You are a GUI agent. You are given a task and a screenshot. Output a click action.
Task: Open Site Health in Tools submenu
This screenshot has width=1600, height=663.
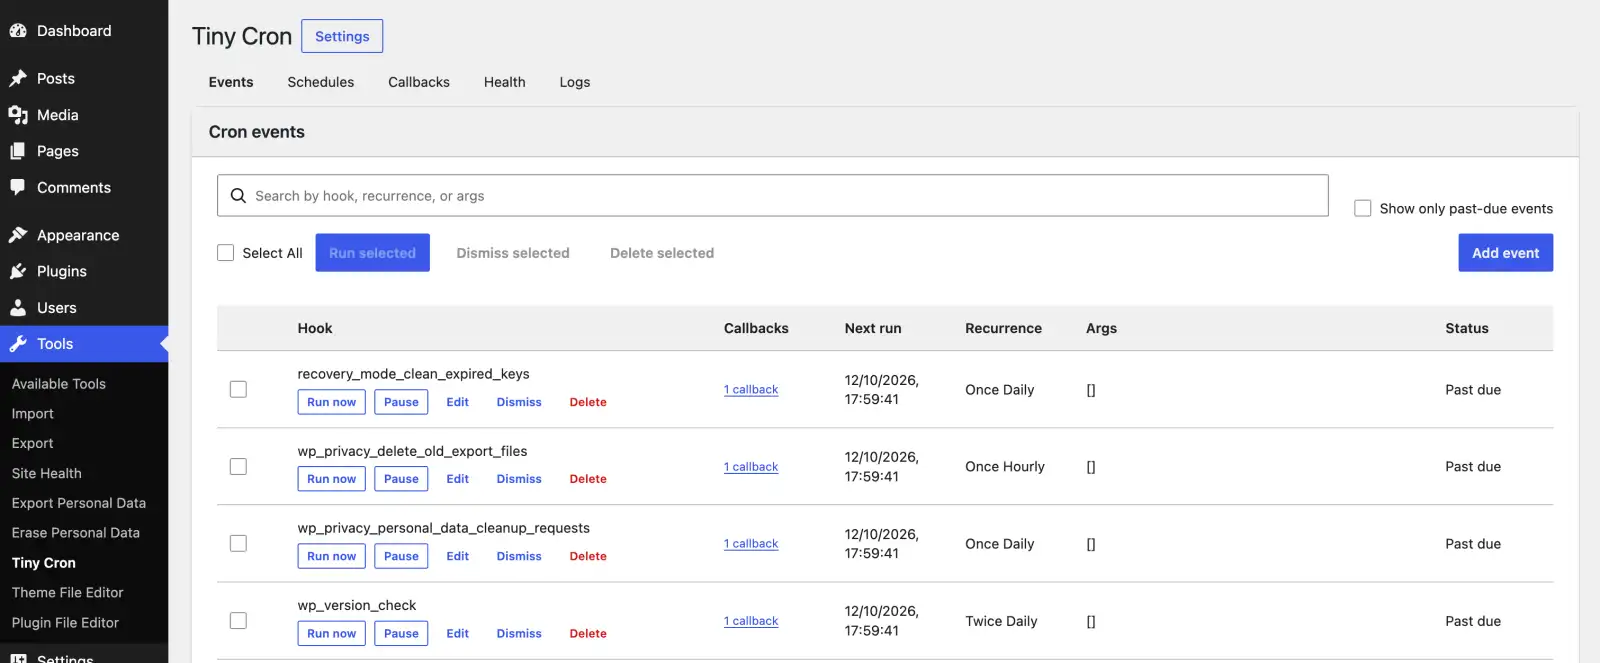pyautogui.click(x=47, y=473)
